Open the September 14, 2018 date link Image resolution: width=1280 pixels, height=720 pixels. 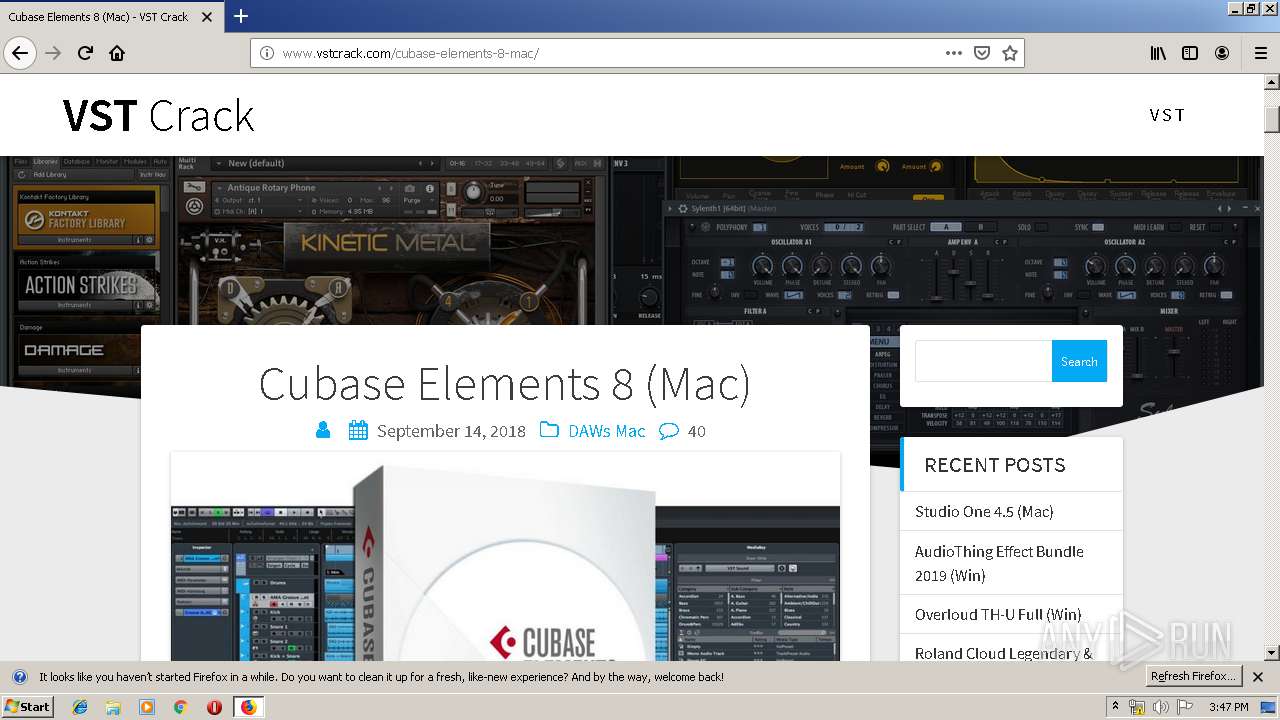(x=451, y=431)
